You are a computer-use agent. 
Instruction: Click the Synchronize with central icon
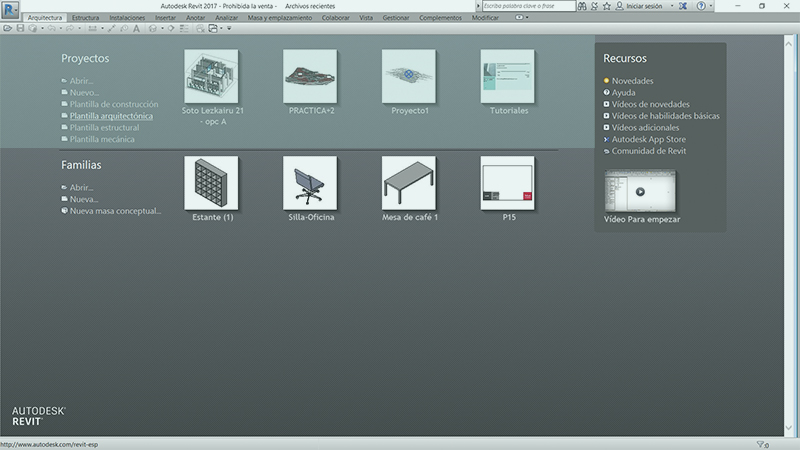33,29
